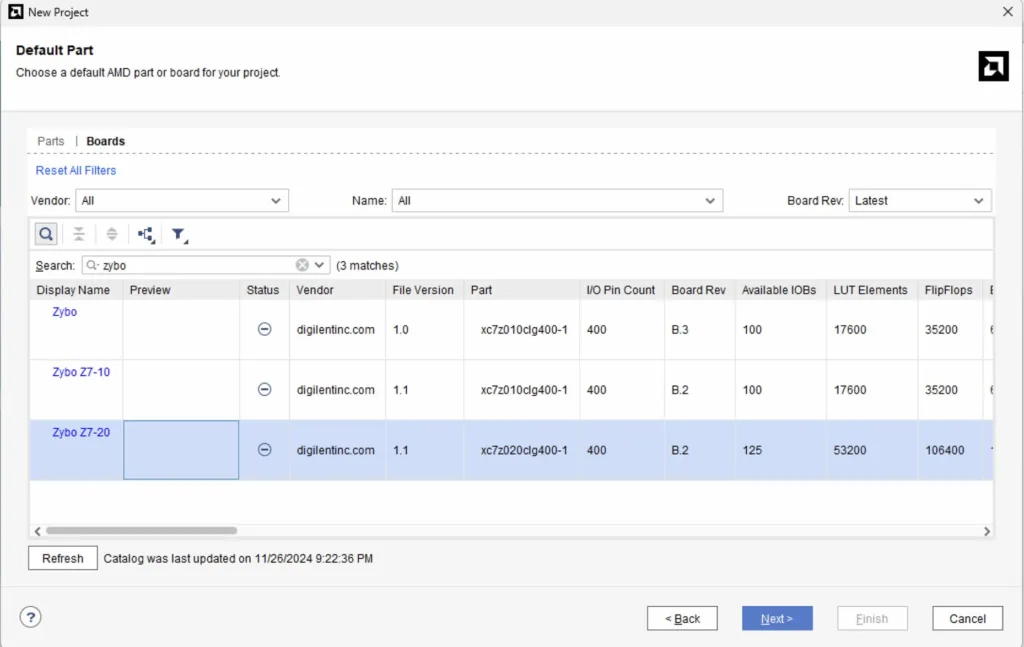
Task: Click the status icon for Zybo Z7-20
Action: coord(265,450)
